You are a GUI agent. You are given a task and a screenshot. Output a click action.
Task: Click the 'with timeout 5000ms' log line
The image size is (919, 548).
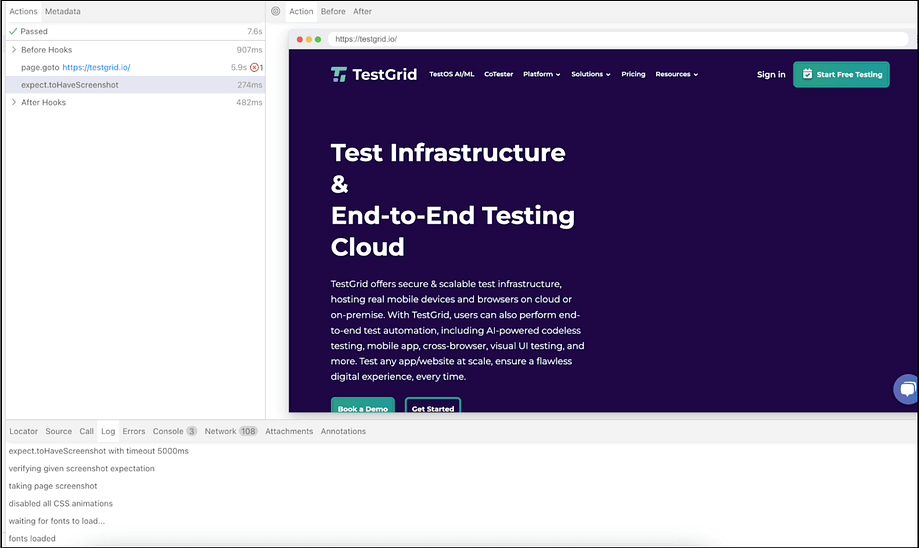pos(98,451)
